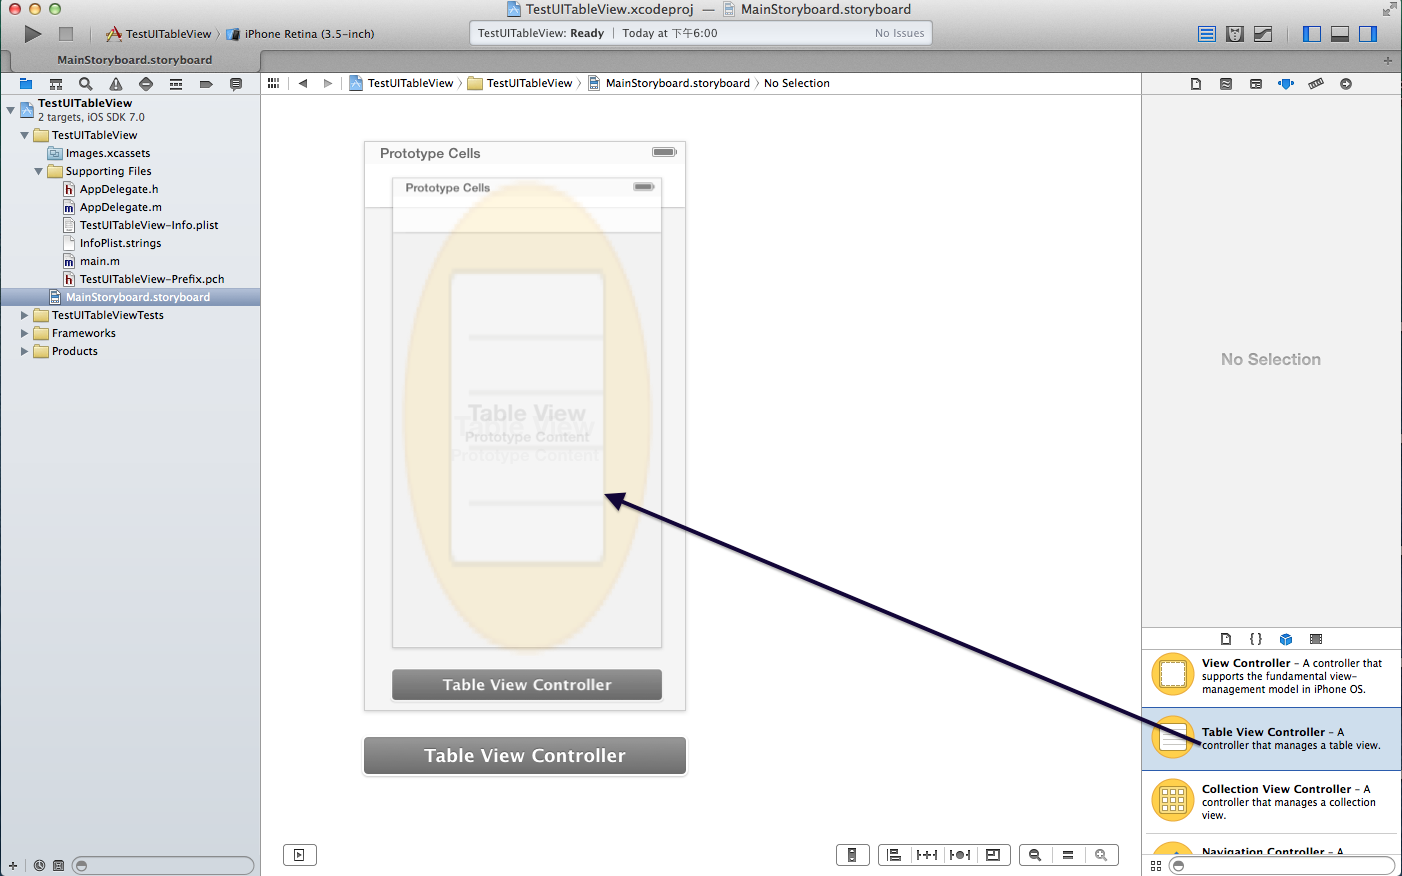Toggle the canvas form factor iPhone icon

[x=852, y=855]
